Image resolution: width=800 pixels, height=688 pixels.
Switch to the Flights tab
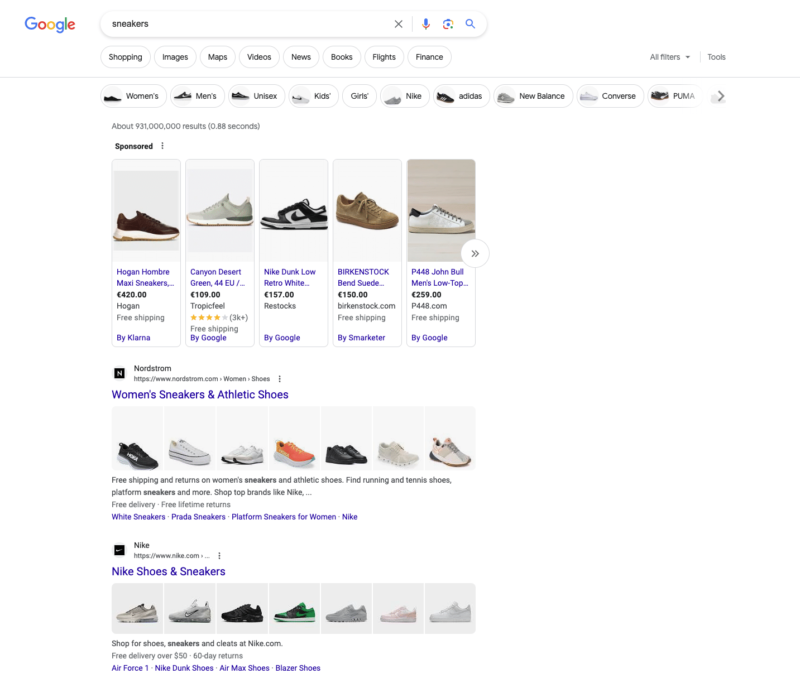pyautogui.click(x=384, y=57)
